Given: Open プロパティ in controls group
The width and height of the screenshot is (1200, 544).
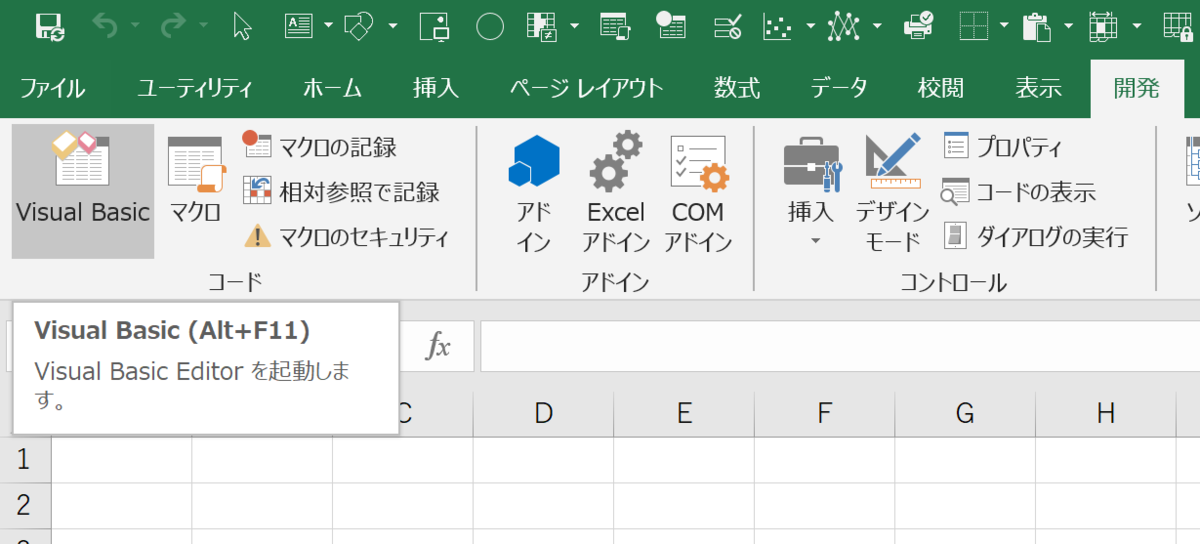Looking at the screenshot, I should (x=1004, y=147).
